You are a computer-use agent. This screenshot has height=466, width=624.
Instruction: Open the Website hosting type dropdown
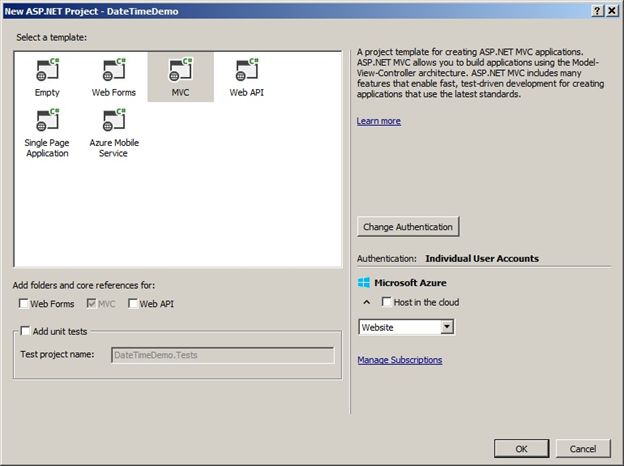406,327
